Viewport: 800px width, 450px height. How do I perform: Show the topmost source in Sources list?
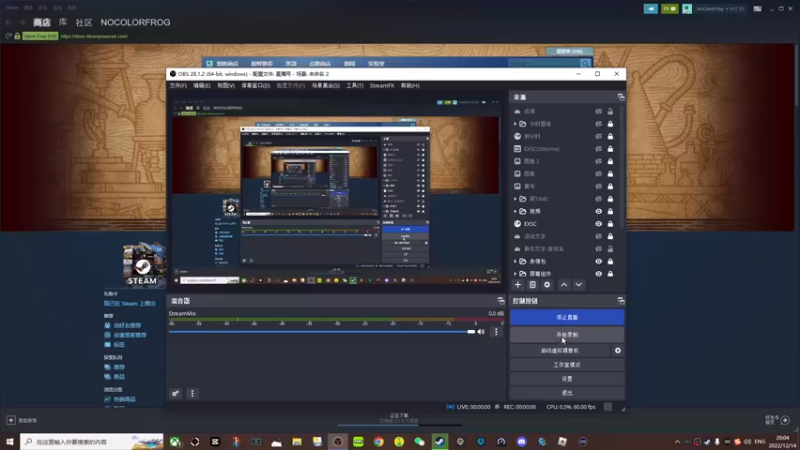point(598,111)
